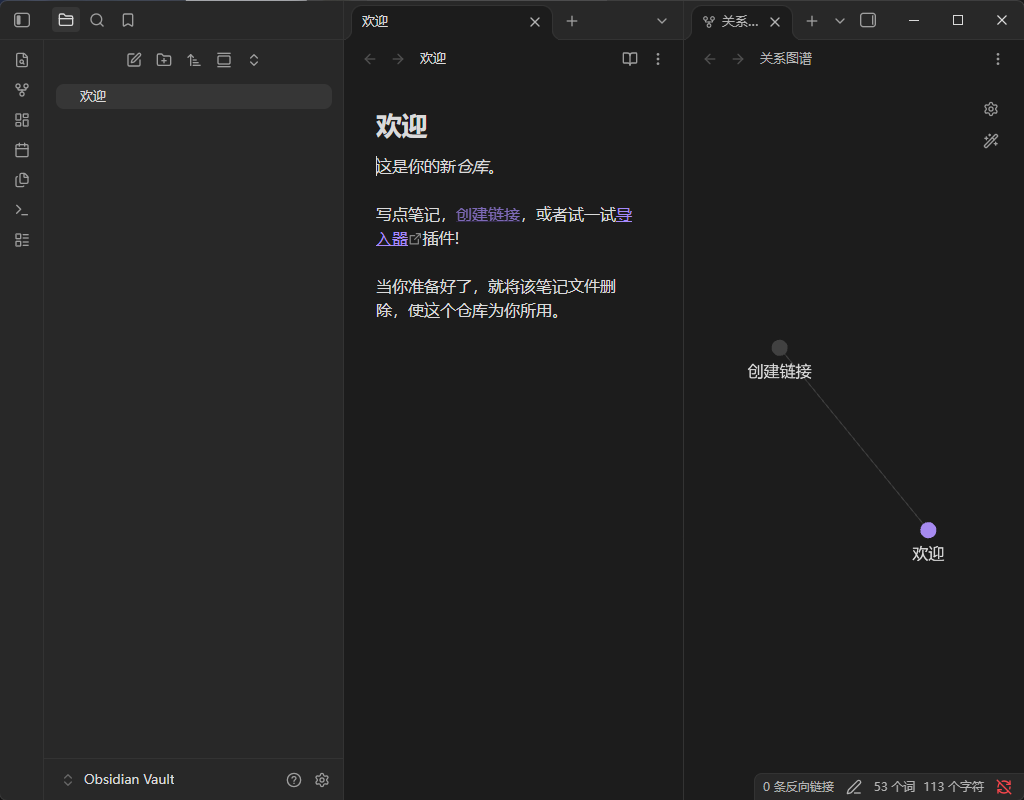The image size is (1024, 800).
Task: Navigate forward in 欢迎 note
Action: [x=398, y=59]
